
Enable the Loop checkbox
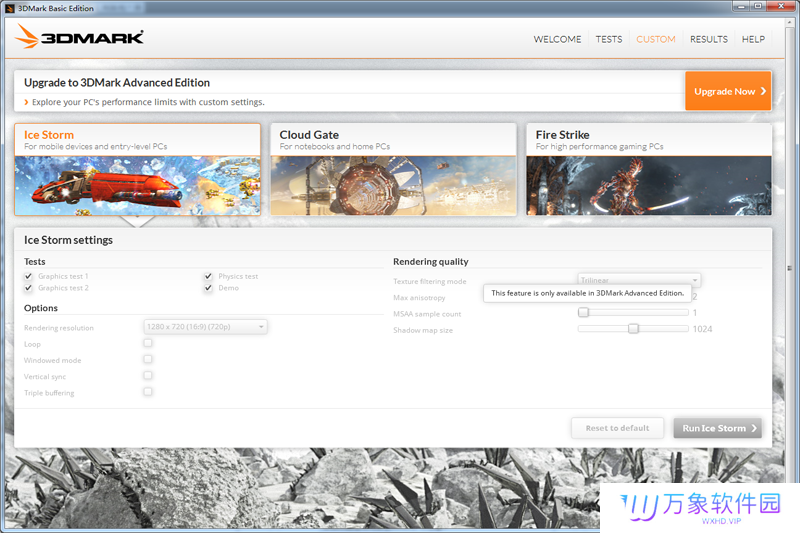pos(148,343)
